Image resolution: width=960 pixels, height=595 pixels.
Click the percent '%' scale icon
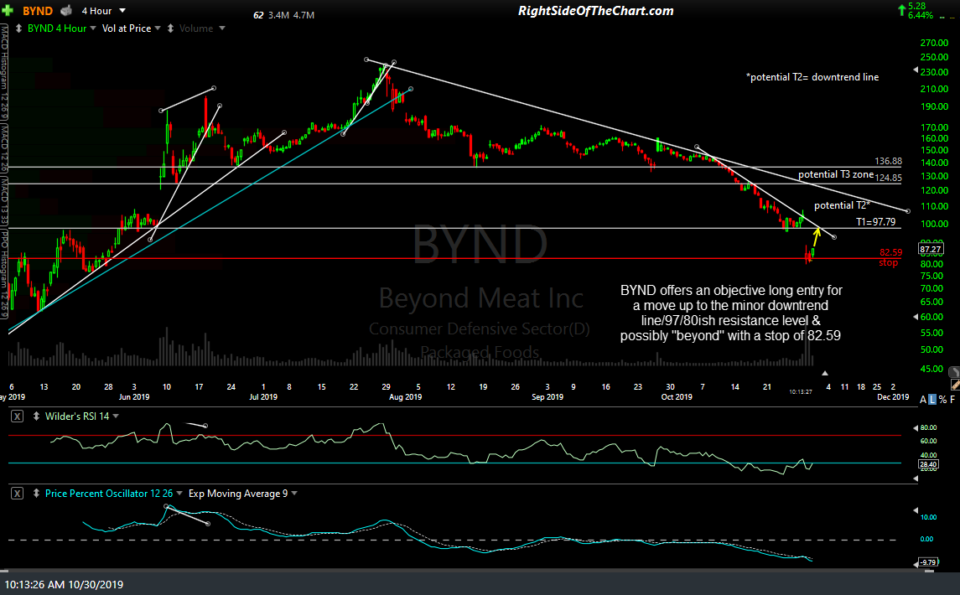point(942,399)
